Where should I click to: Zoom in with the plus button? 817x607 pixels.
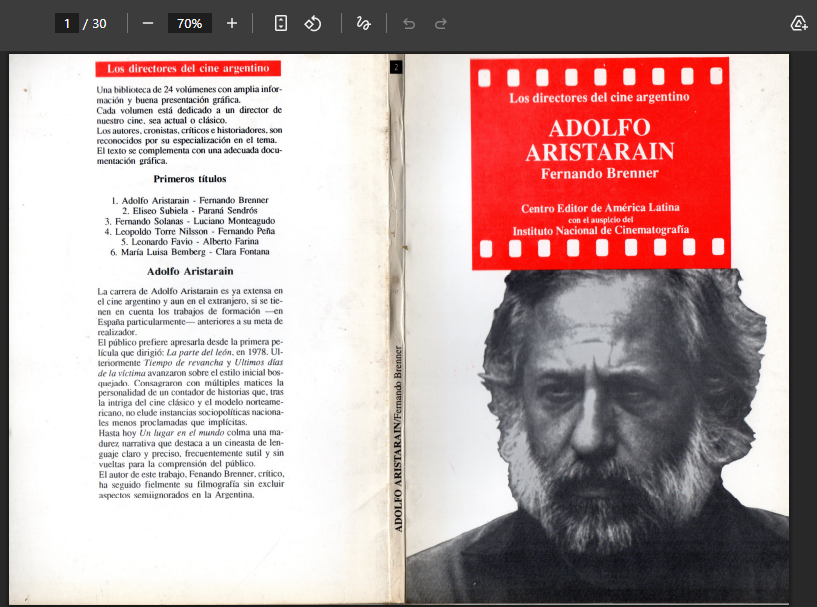pyautogui.click(x=232, y=23)
